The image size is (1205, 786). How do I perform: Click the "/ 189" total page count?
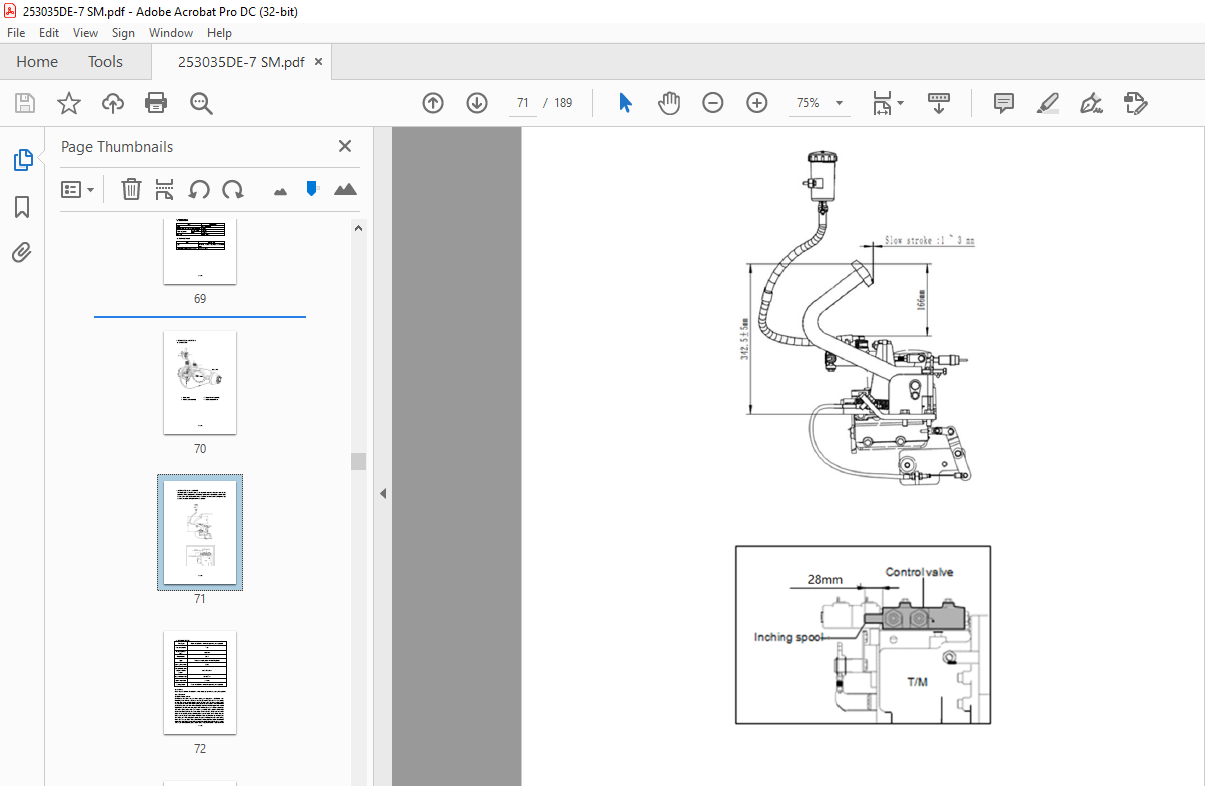(x=558, y=103)
